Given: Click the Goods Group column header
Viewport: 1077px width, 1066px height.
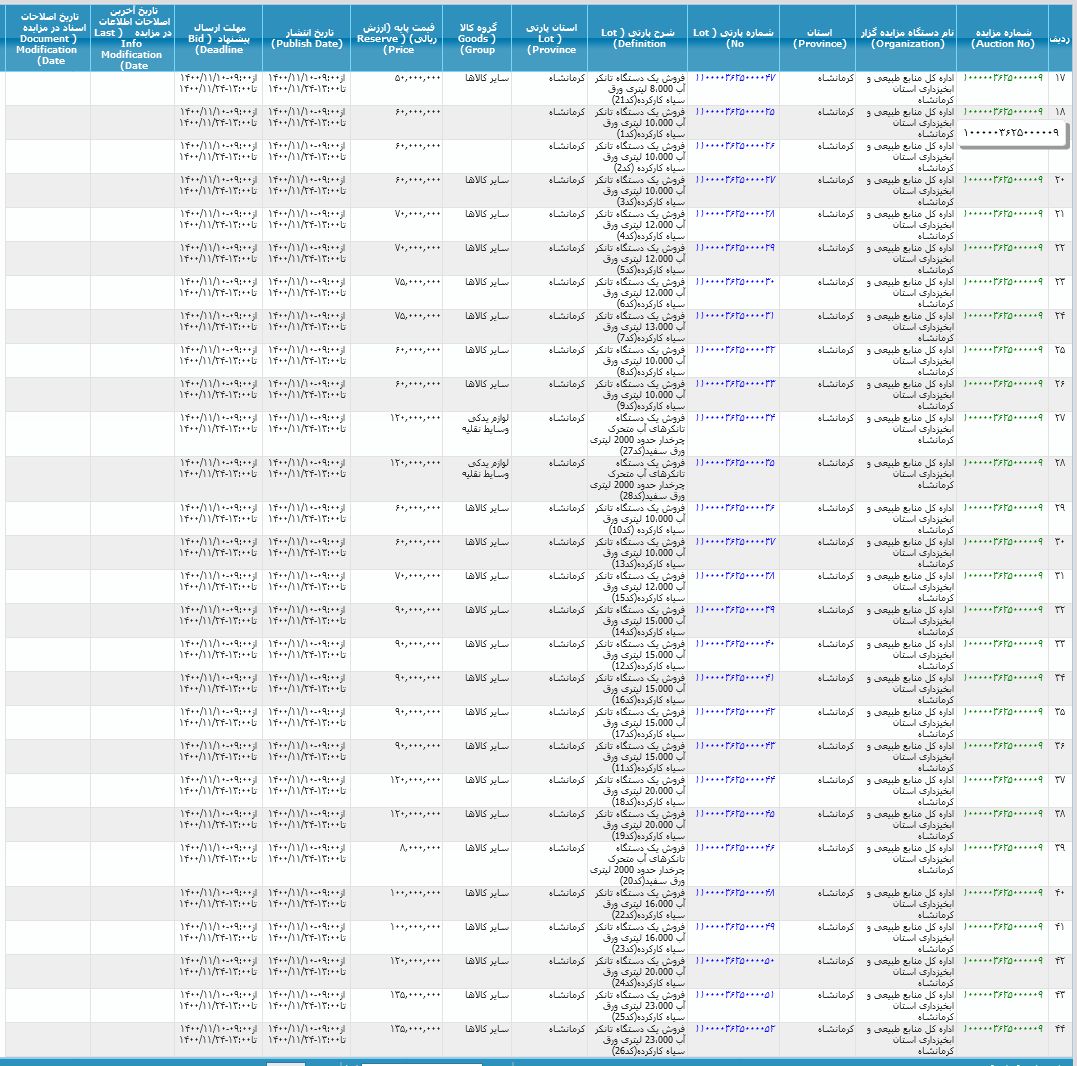Looking at the screenshot, I should tap(477, 38).
